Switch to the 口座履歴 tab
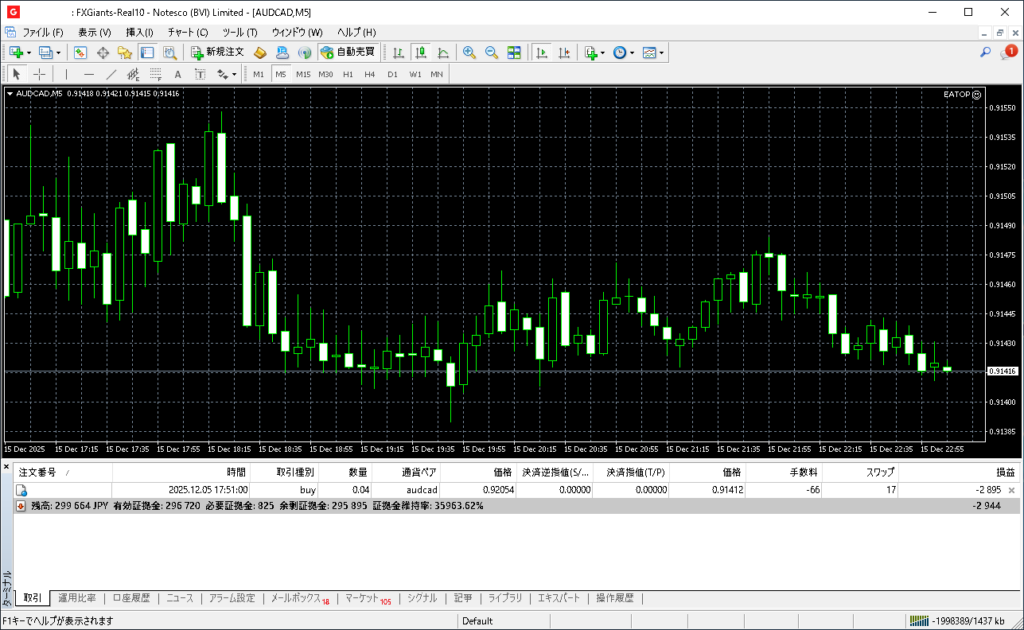Image resolution: width=1024 pixels, height=630 pixels. click(x=130, y=598)
